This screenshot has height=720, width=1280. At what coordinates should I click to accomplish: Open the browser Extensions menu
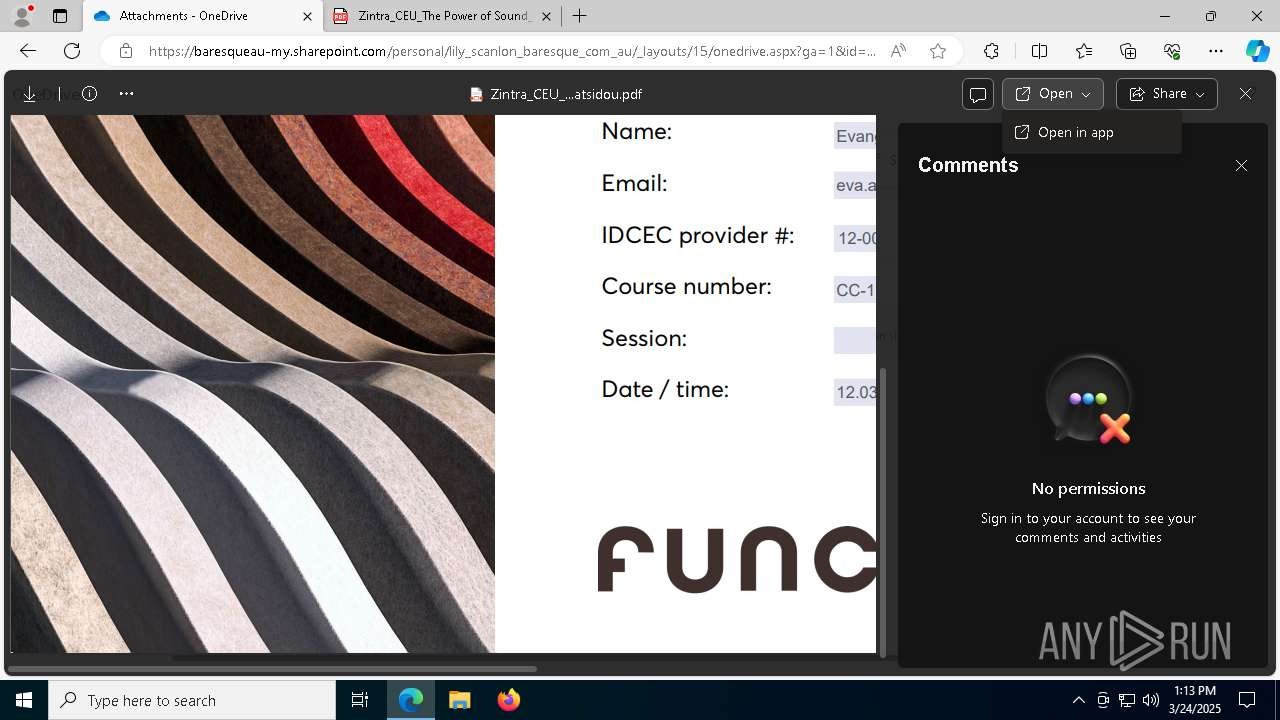991,51
